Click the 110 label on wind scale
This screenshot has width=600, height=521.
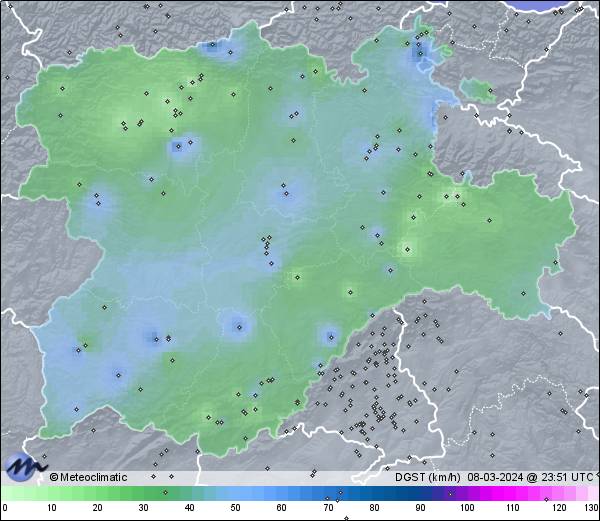coord(513,508)
